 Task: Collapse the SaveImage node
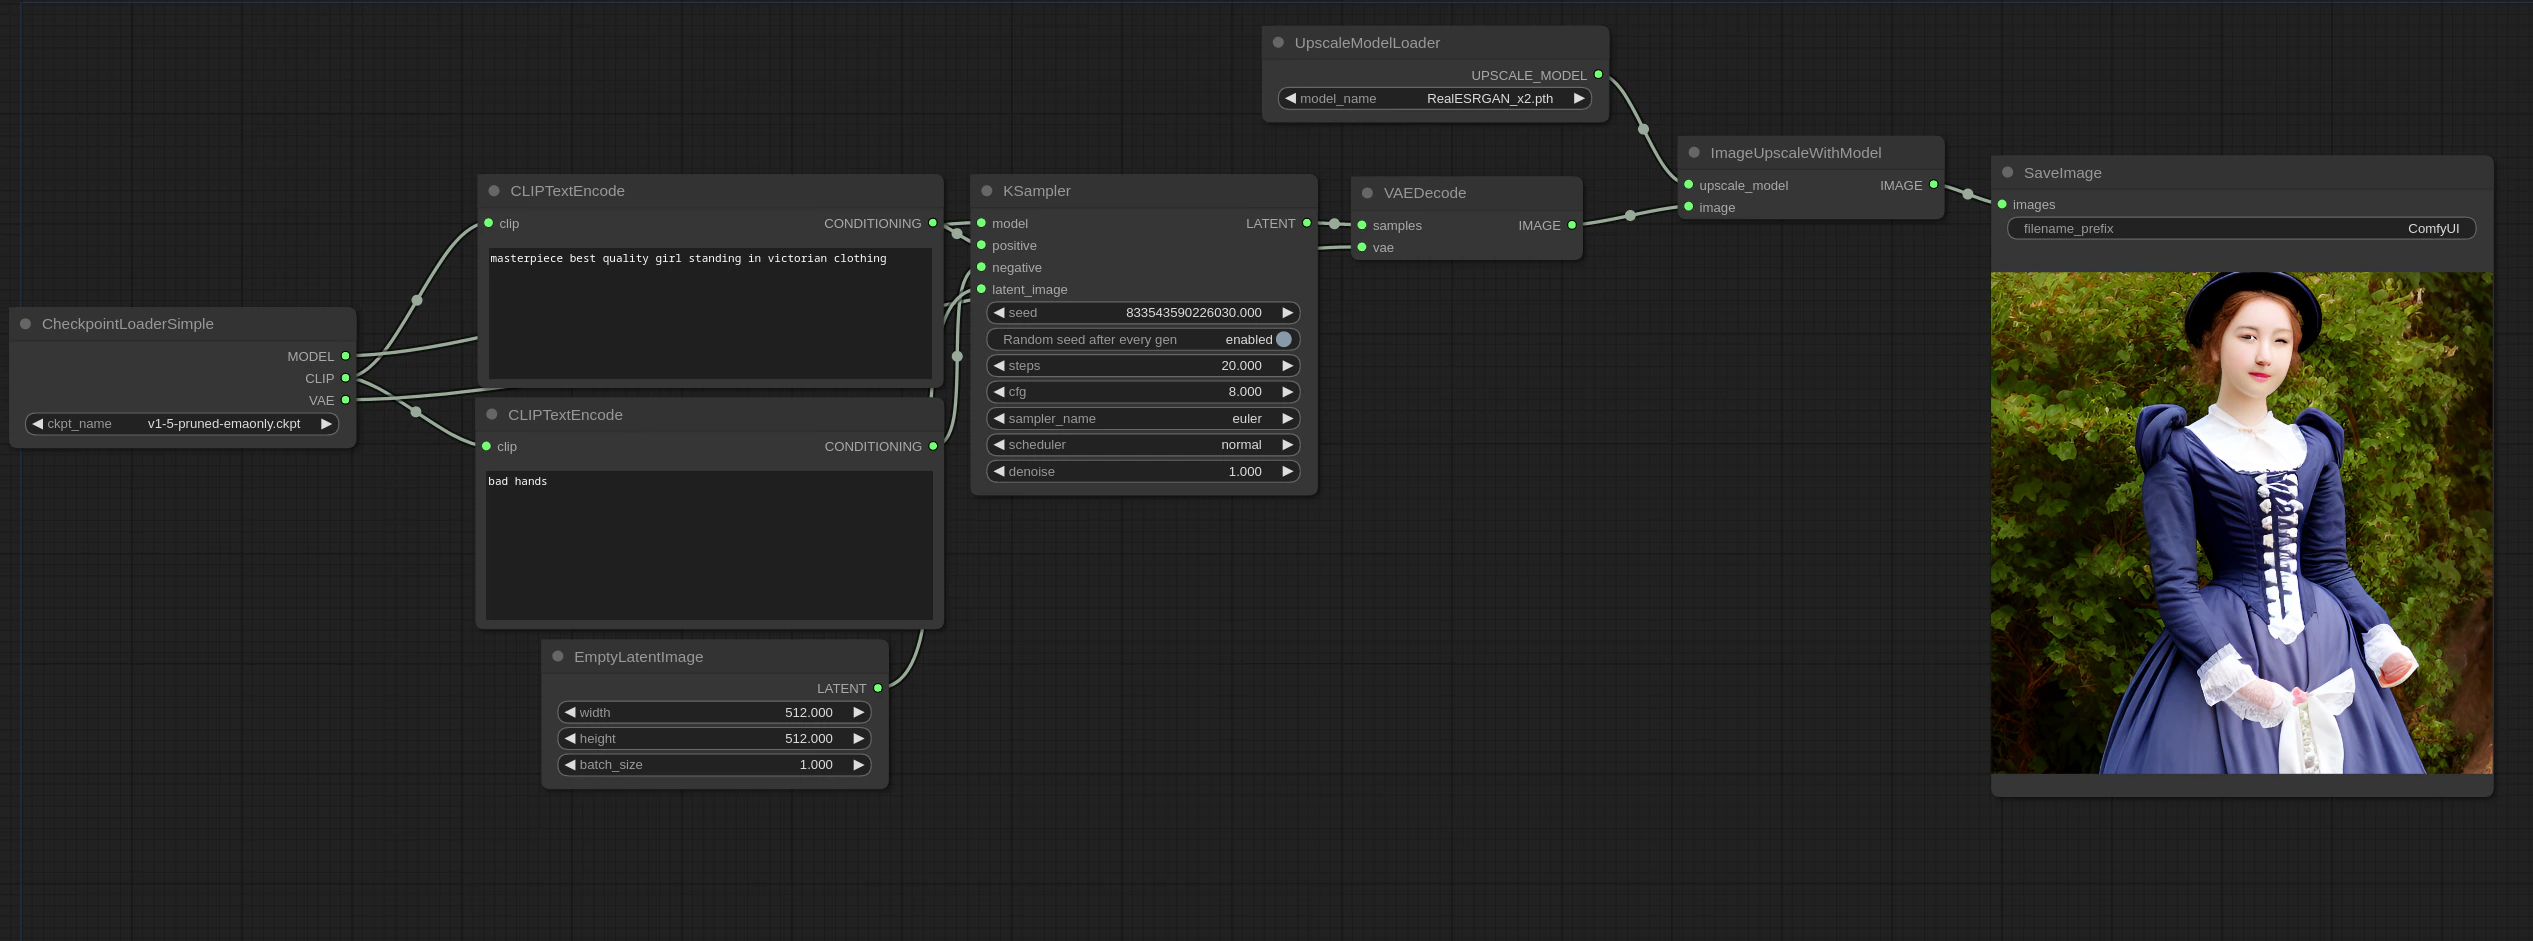pyautogui.click(x=2007, y=172)
